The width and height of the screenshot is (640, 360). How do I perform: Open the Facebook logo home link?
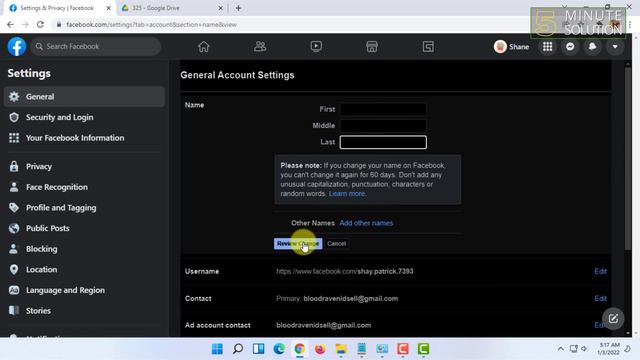pos(17,47)
